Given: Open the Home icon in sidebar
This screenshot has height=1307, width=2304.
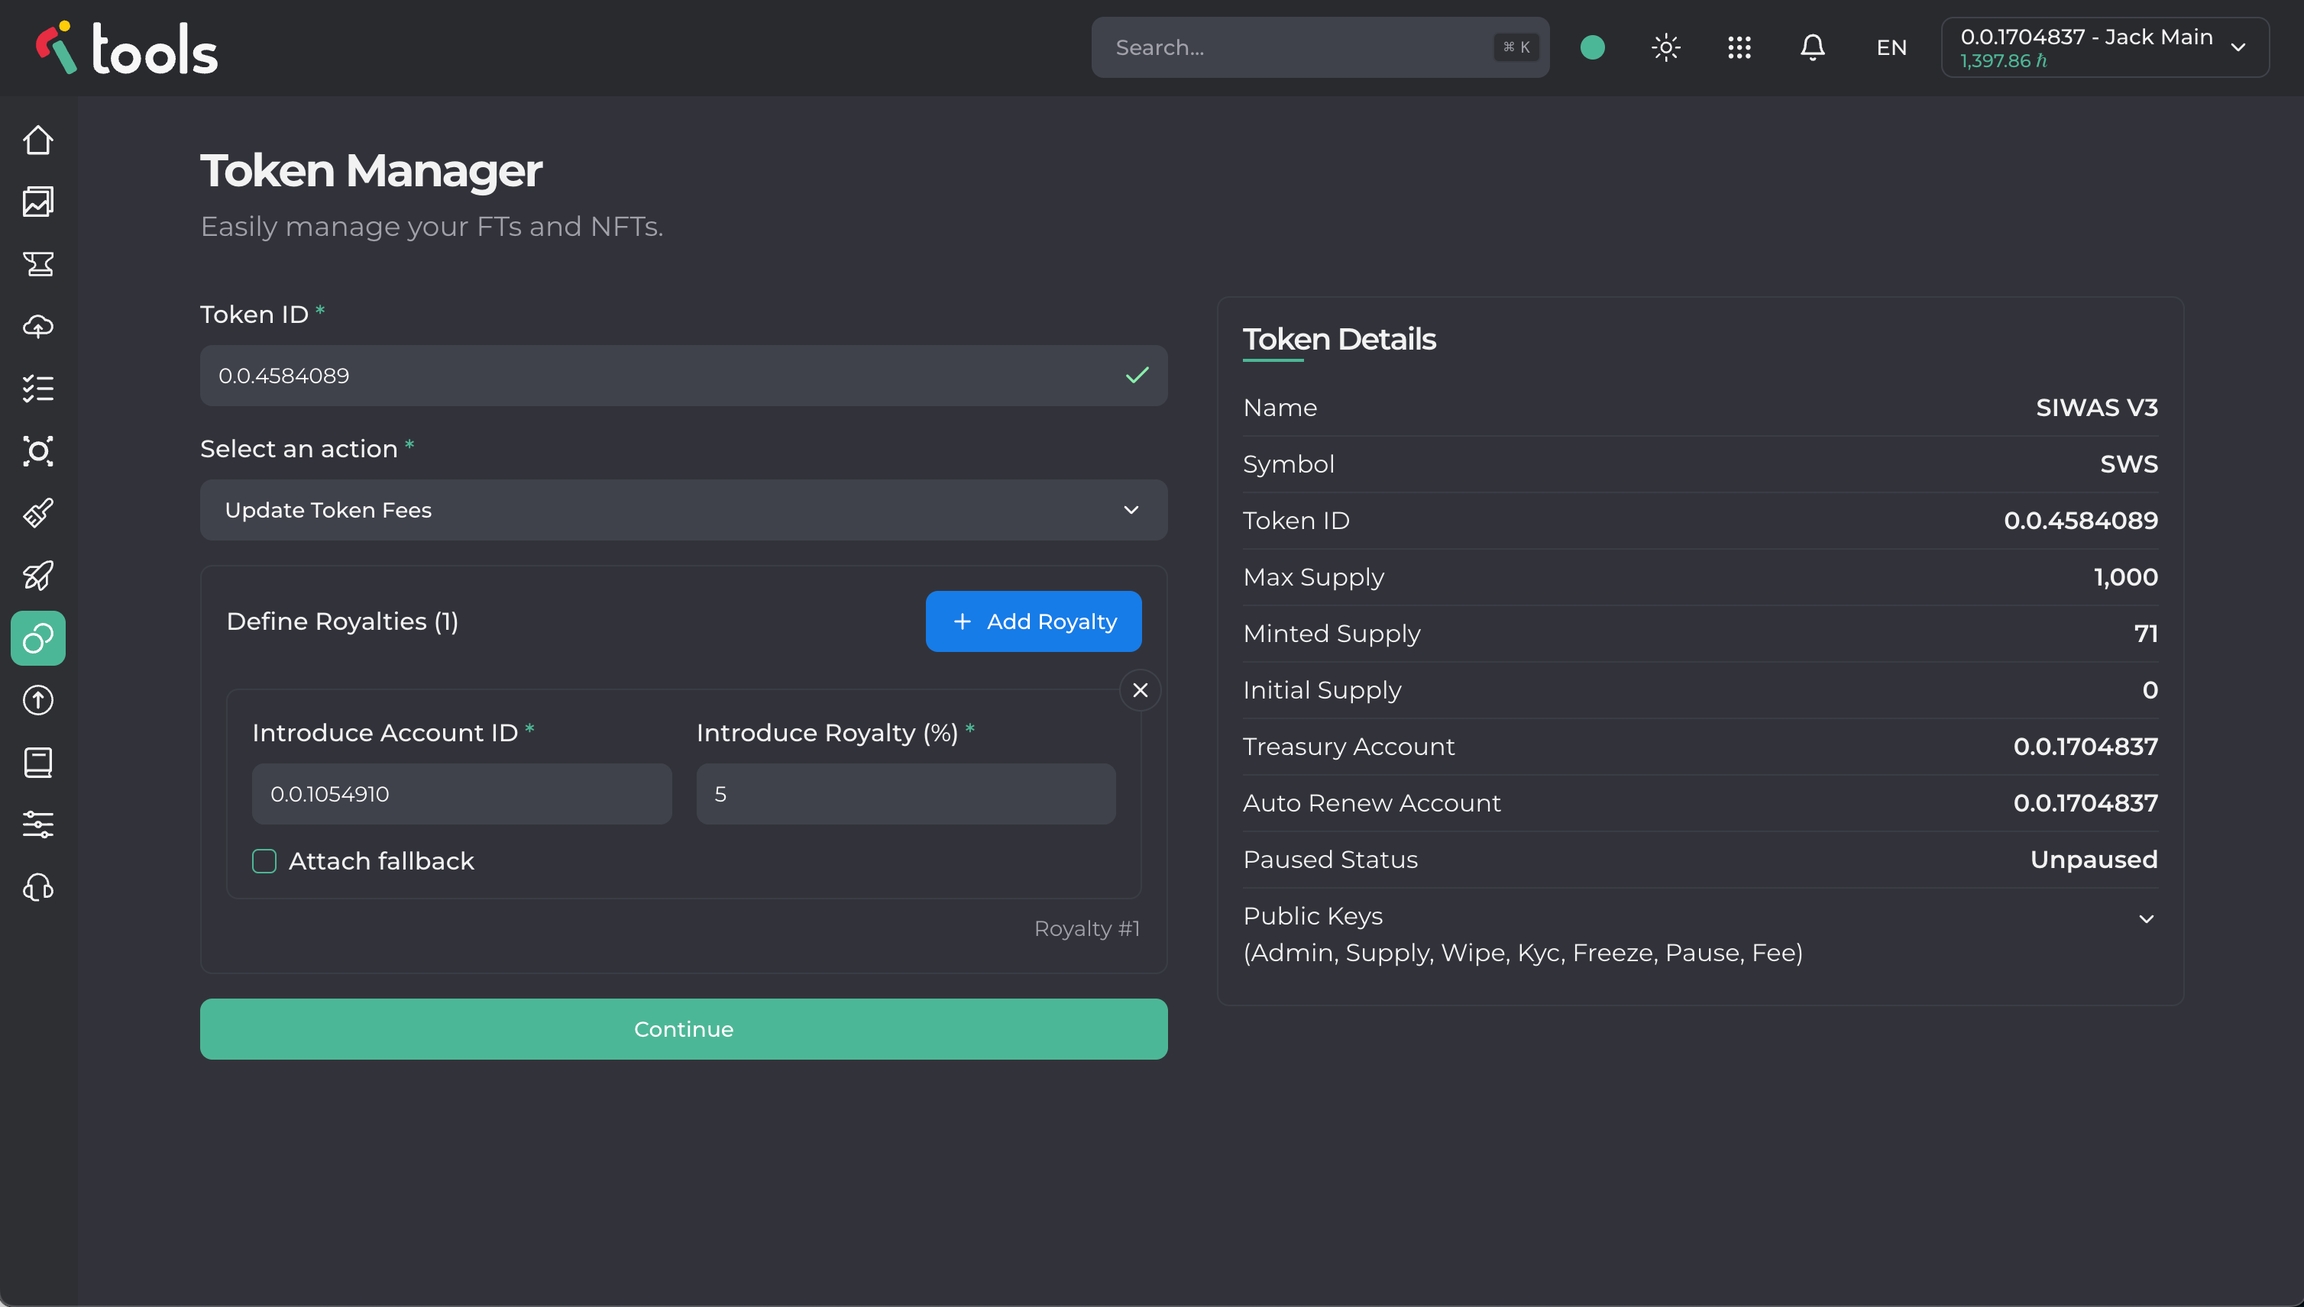Looking at the screenshot, I should [38, 140].
